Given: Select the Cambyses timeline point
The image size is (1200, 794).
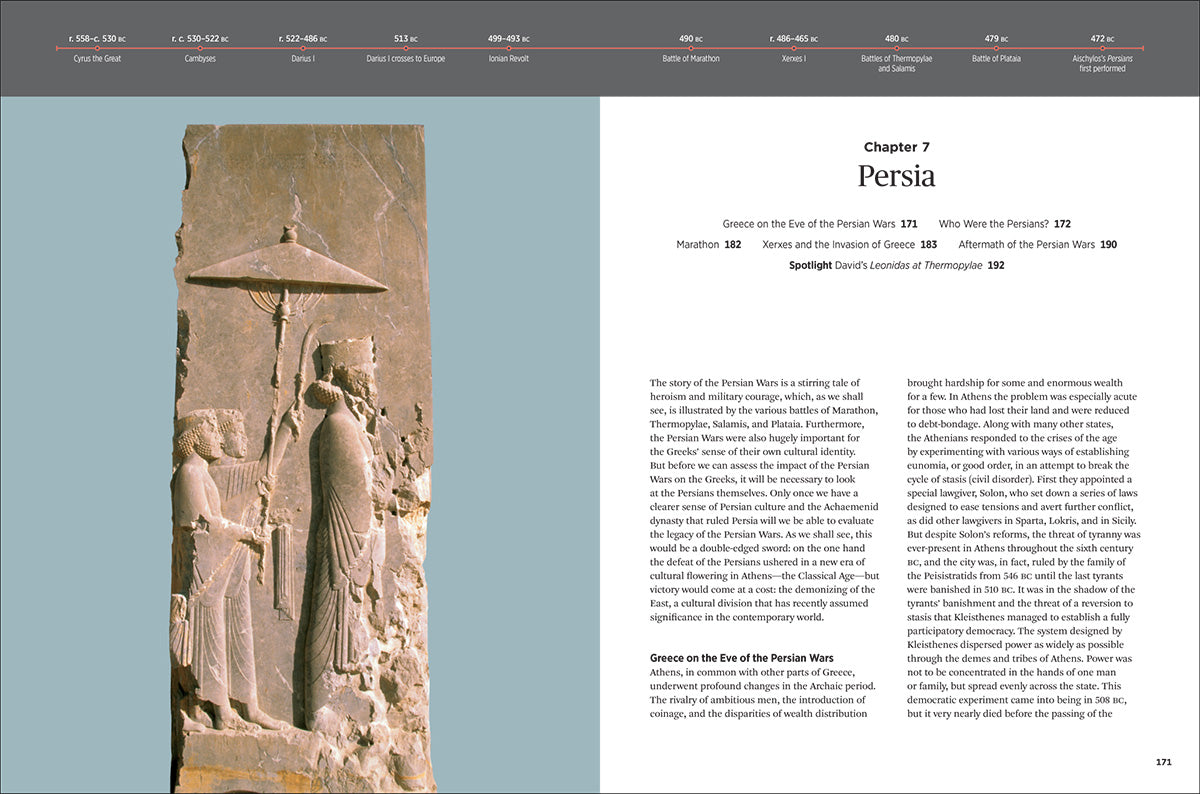Looking at the screenshot, I should [x=200, y=48].
